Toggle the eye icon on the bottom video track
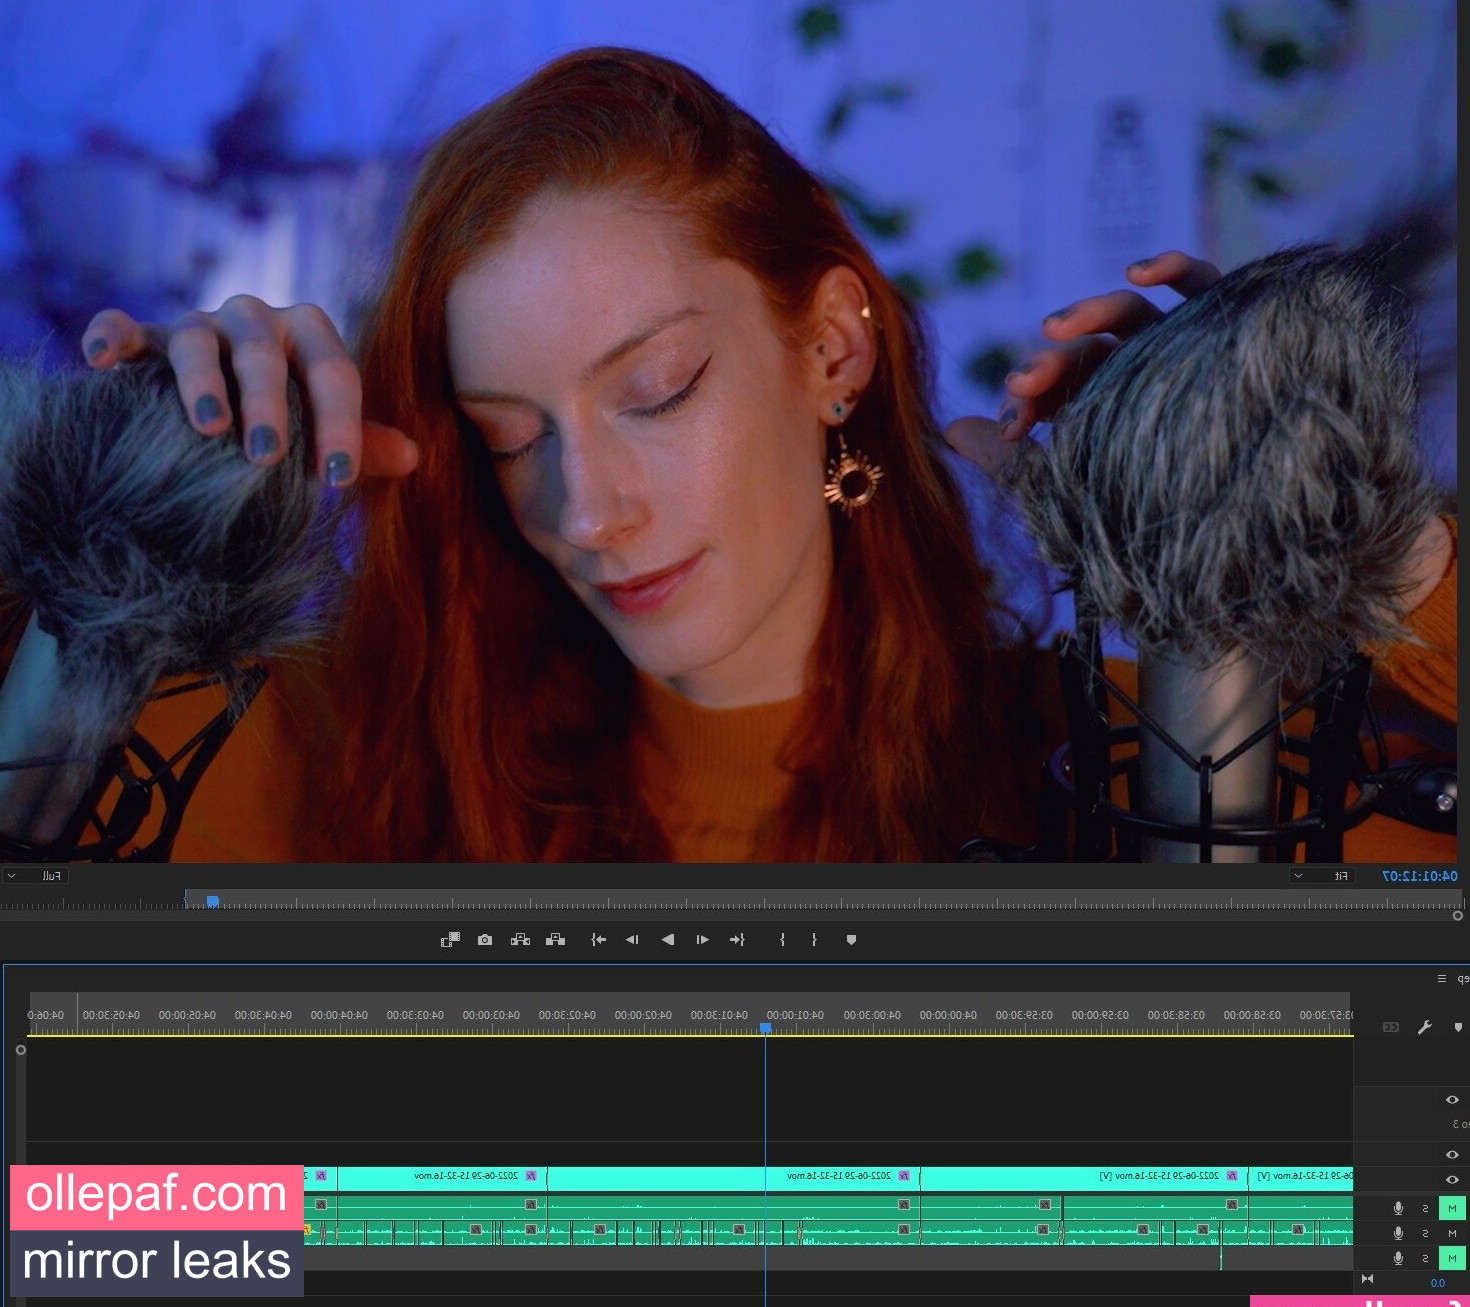1470x1307 pixels. coord(1452,1180)
